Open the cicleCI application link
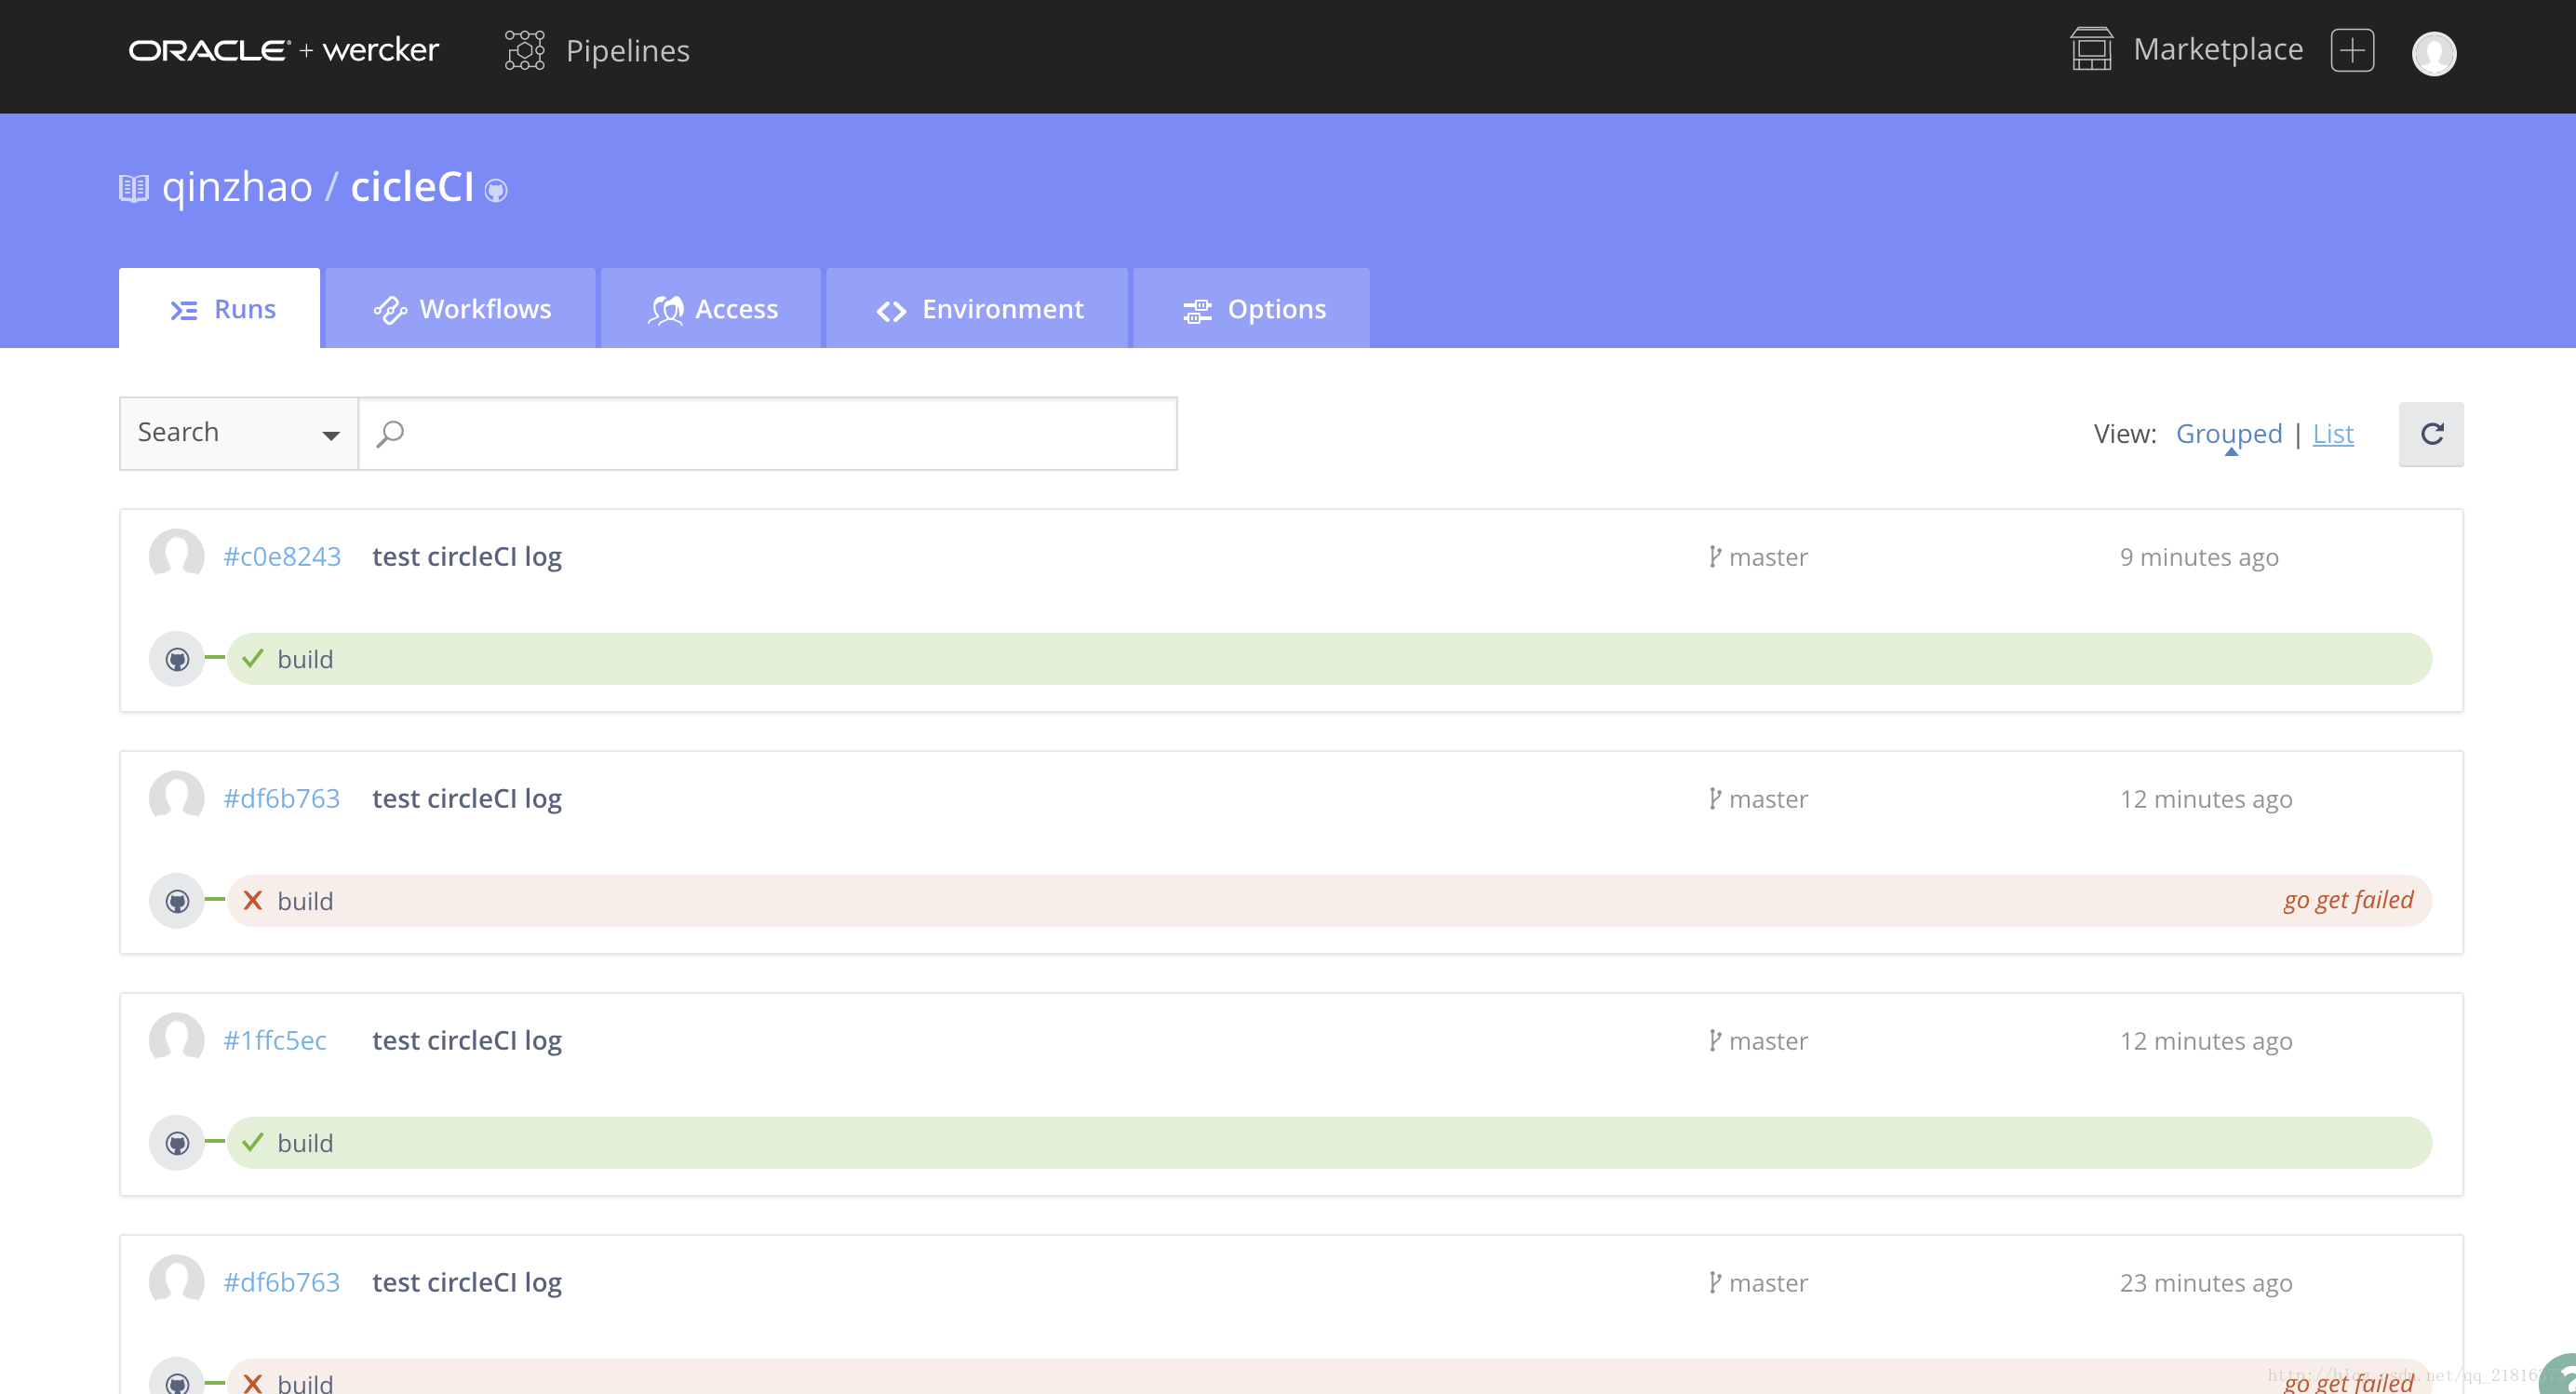2576x1394 pixels. 412,187
